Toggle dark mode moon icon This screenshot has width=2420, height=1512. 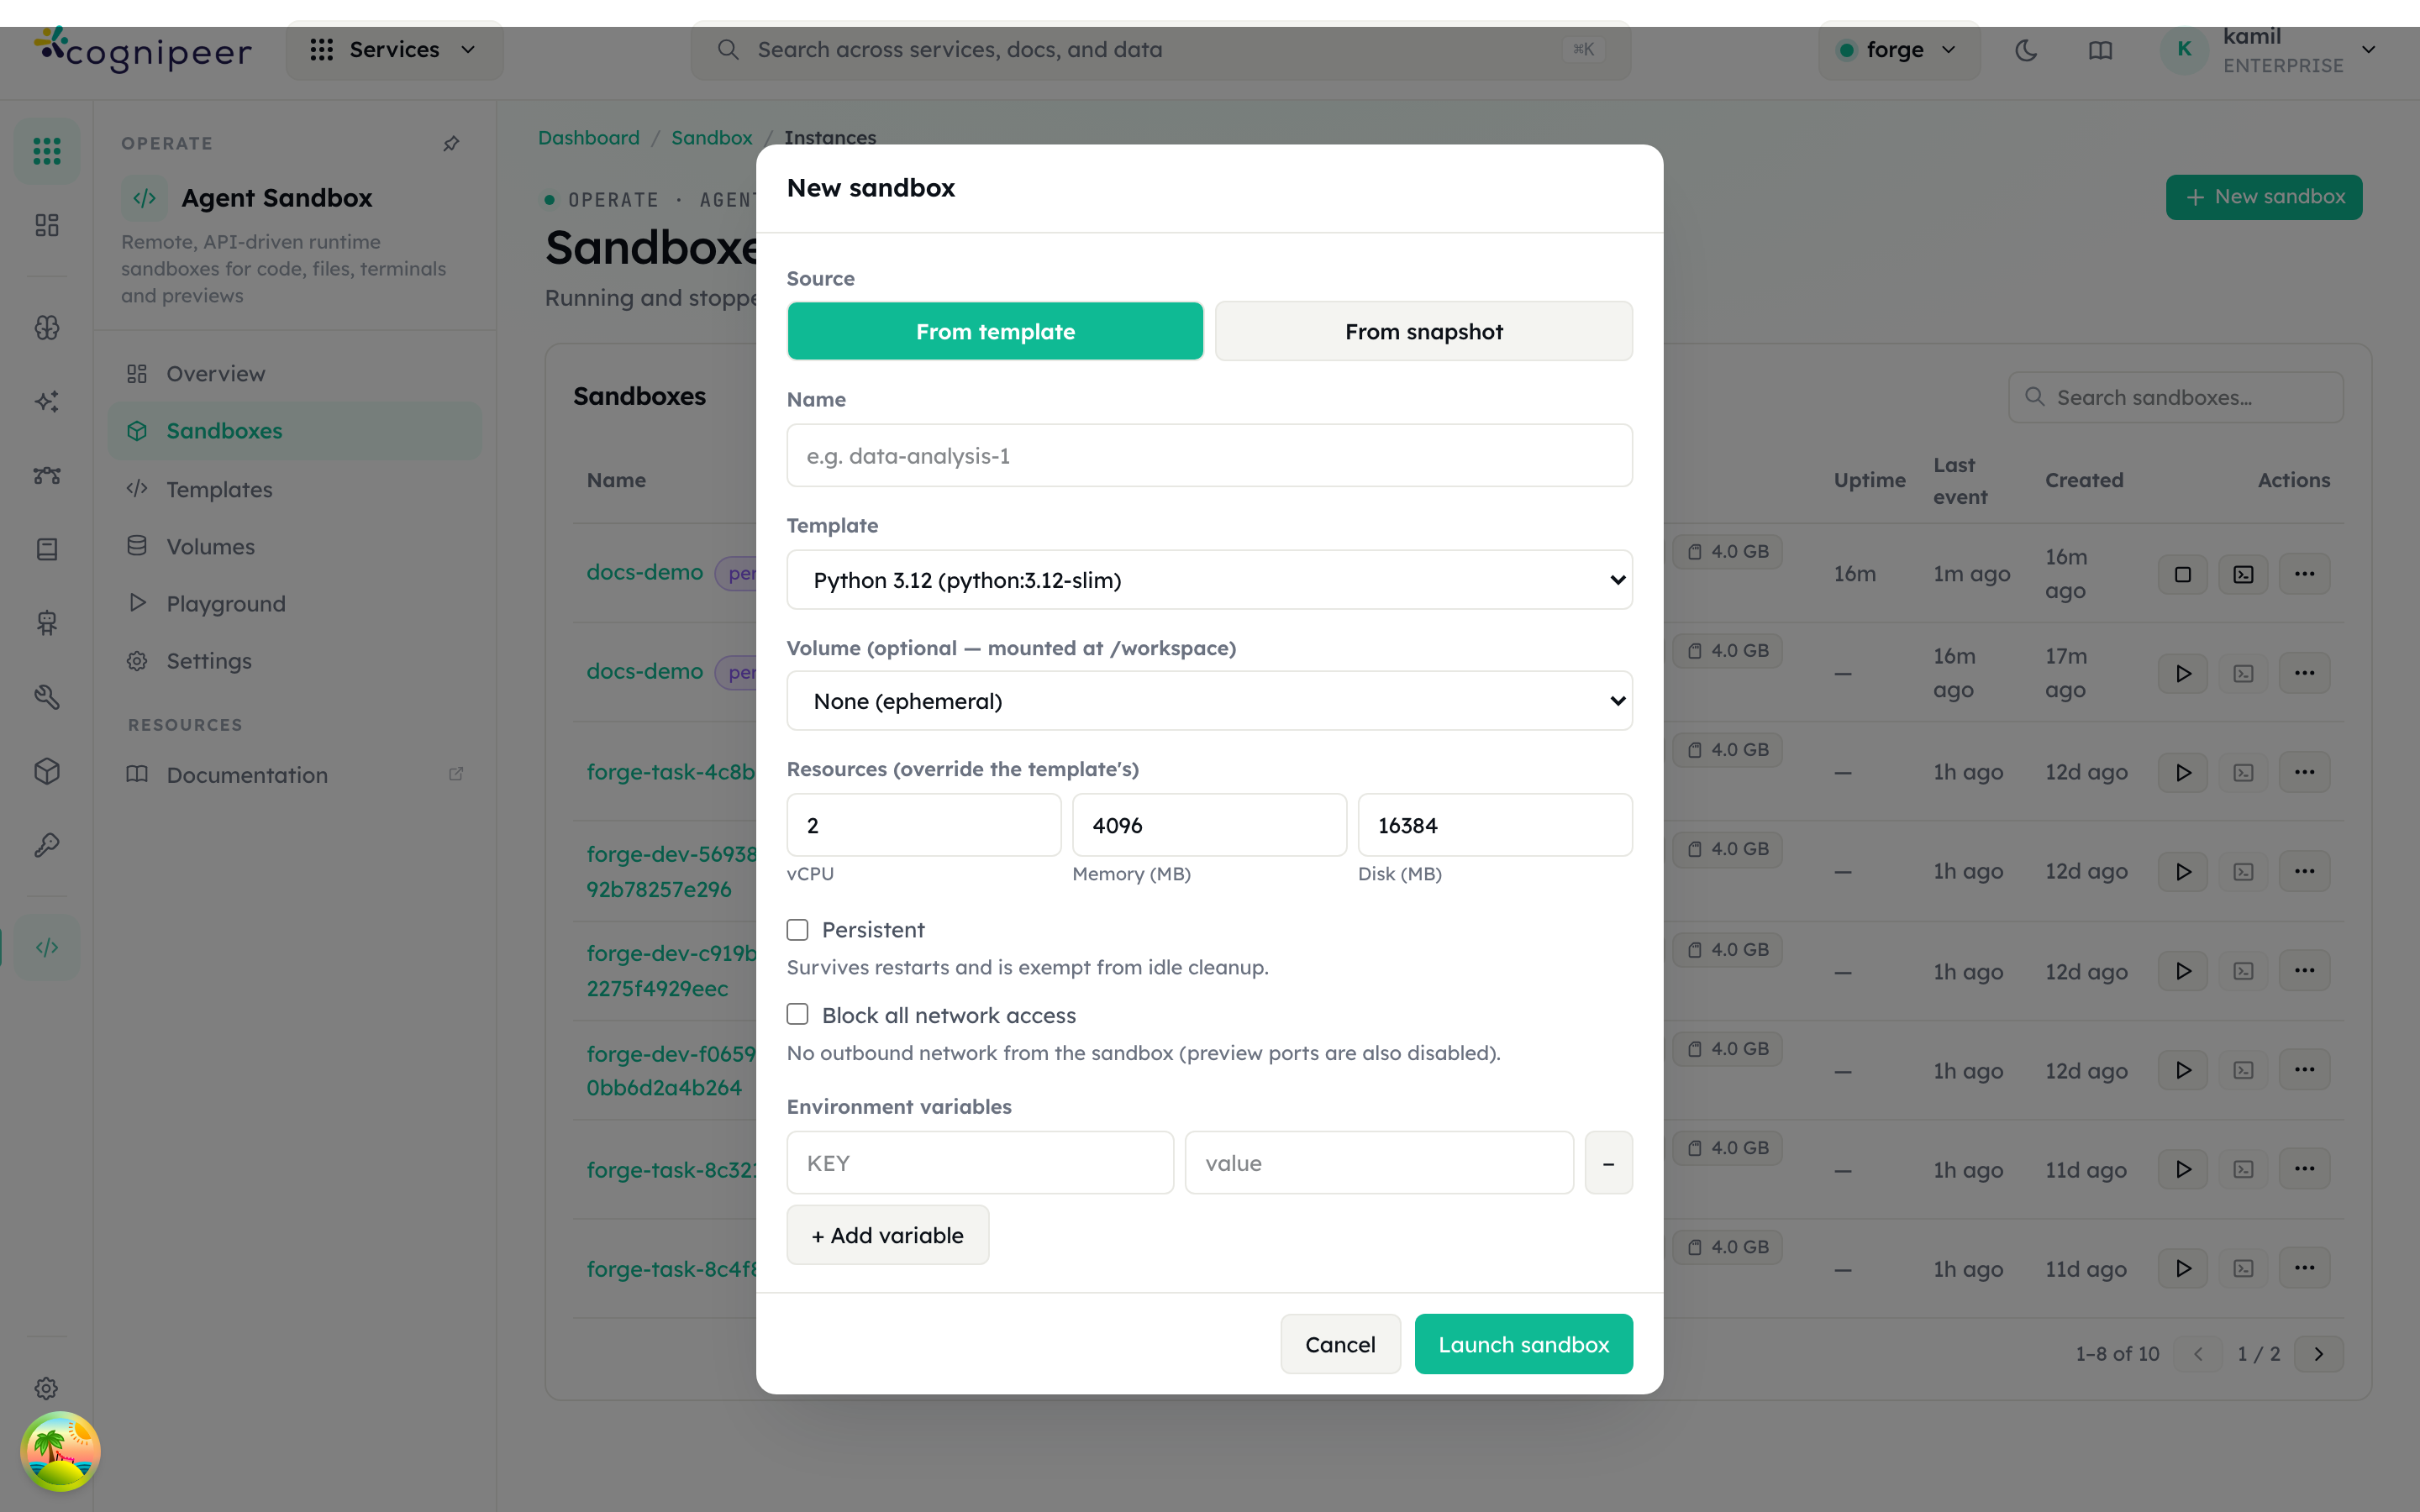[x=2026, y=50]
